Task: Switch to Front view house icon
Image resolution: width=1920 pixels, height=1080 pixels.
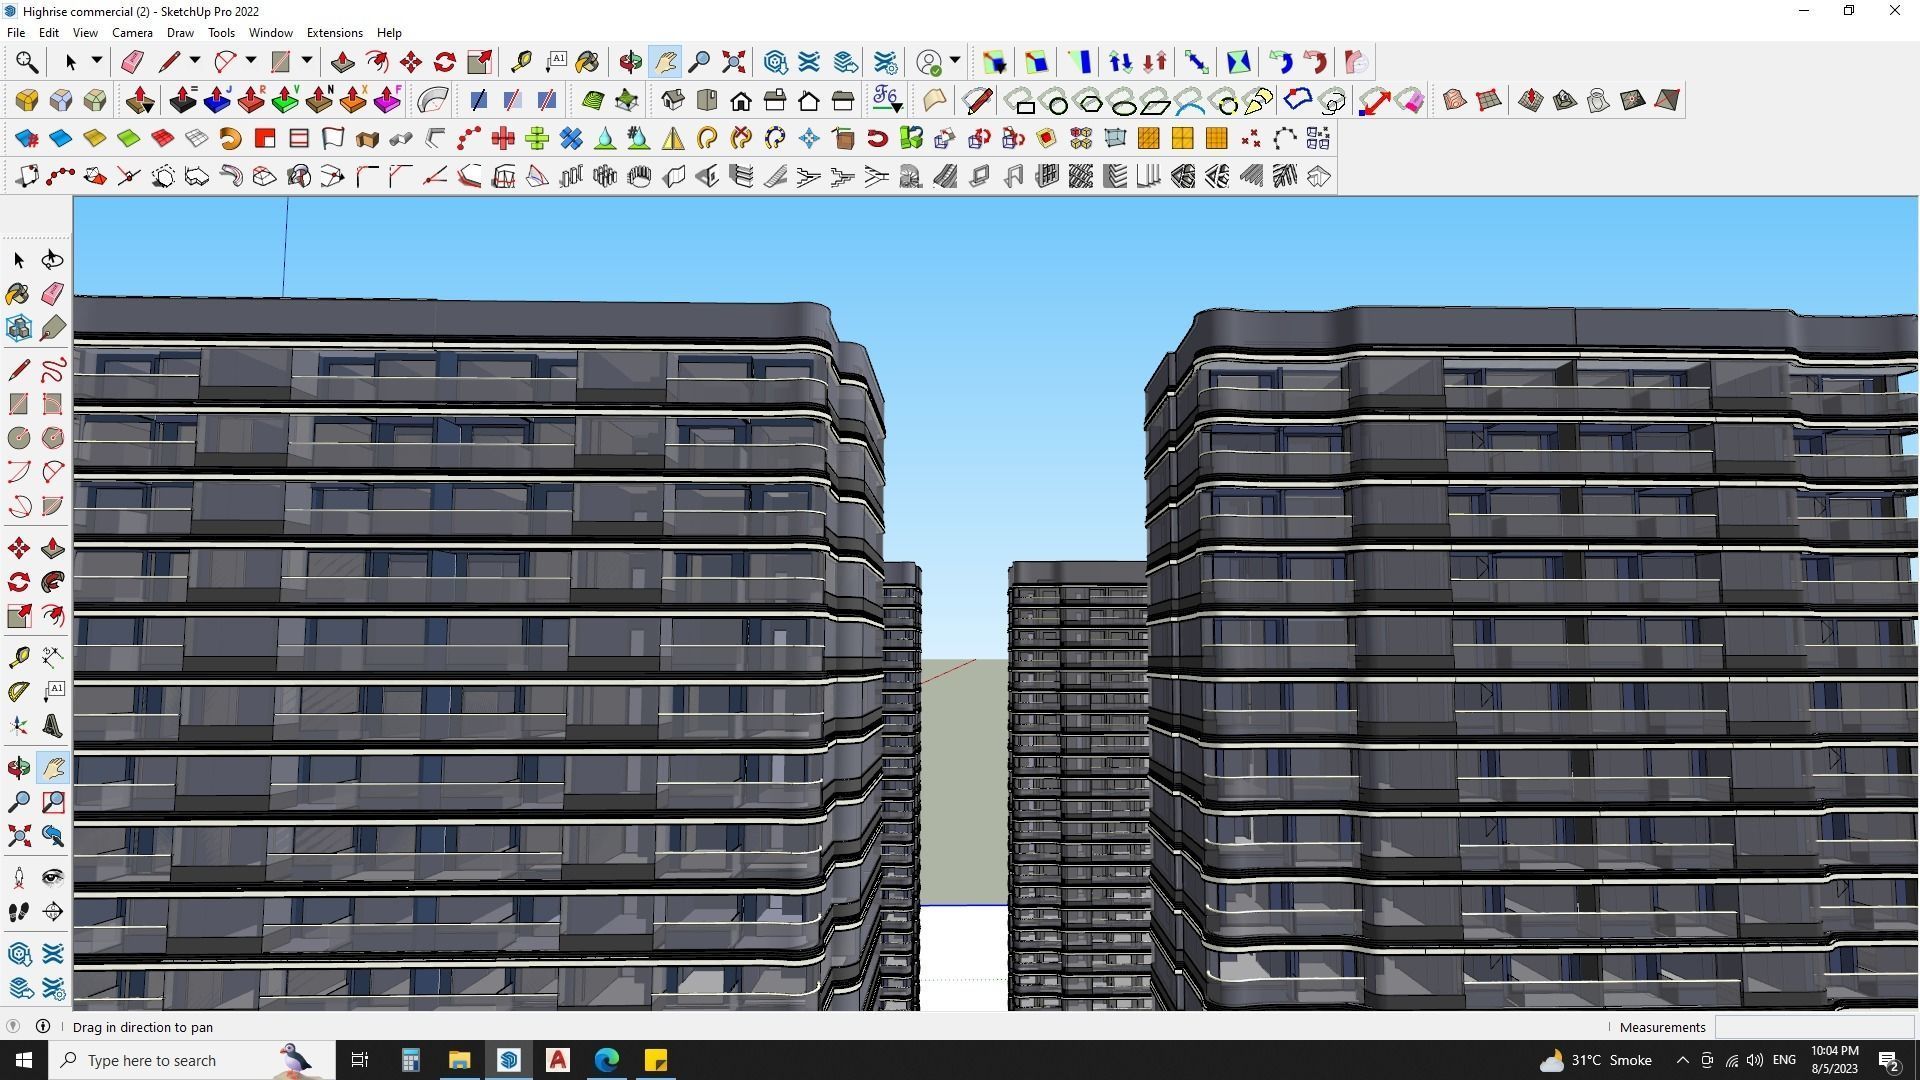Action: pyautogui.click(x=741, y=100)
